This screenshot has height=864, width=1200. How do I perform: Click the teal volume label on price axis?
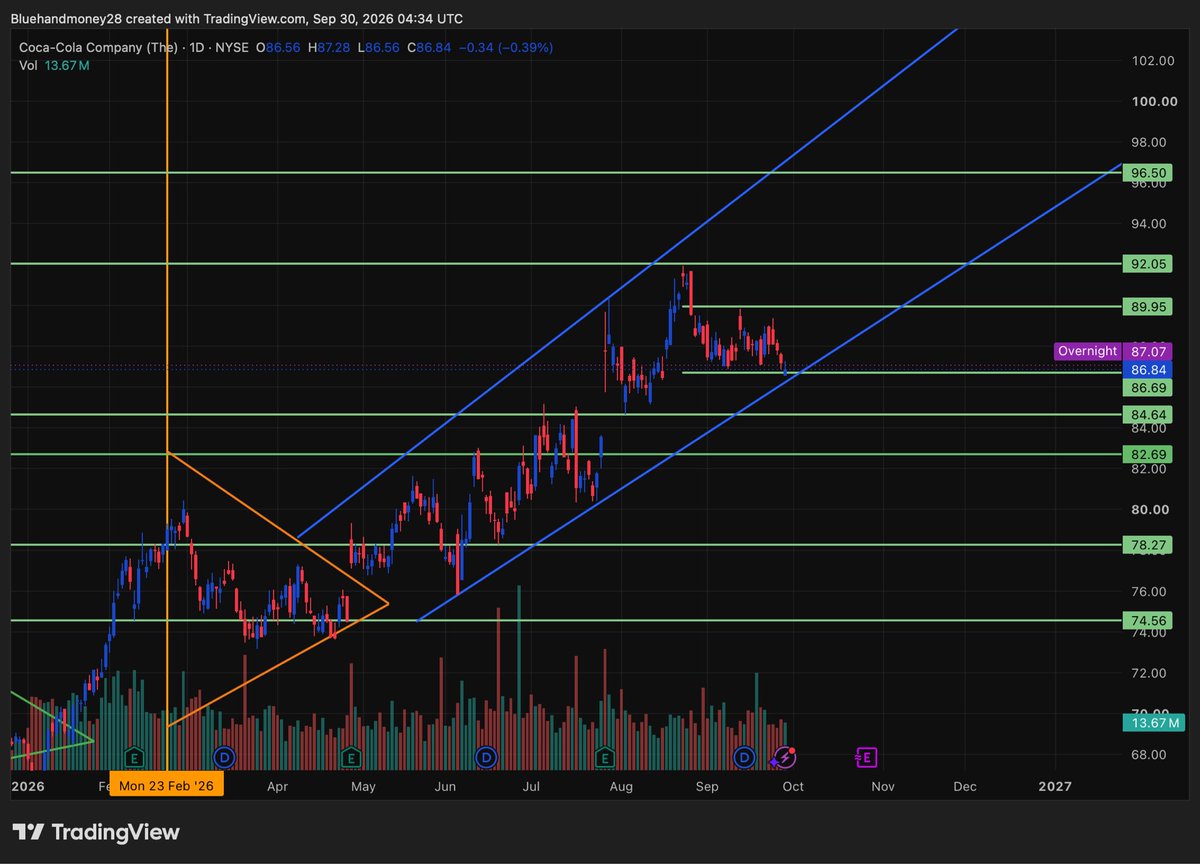1153,722
